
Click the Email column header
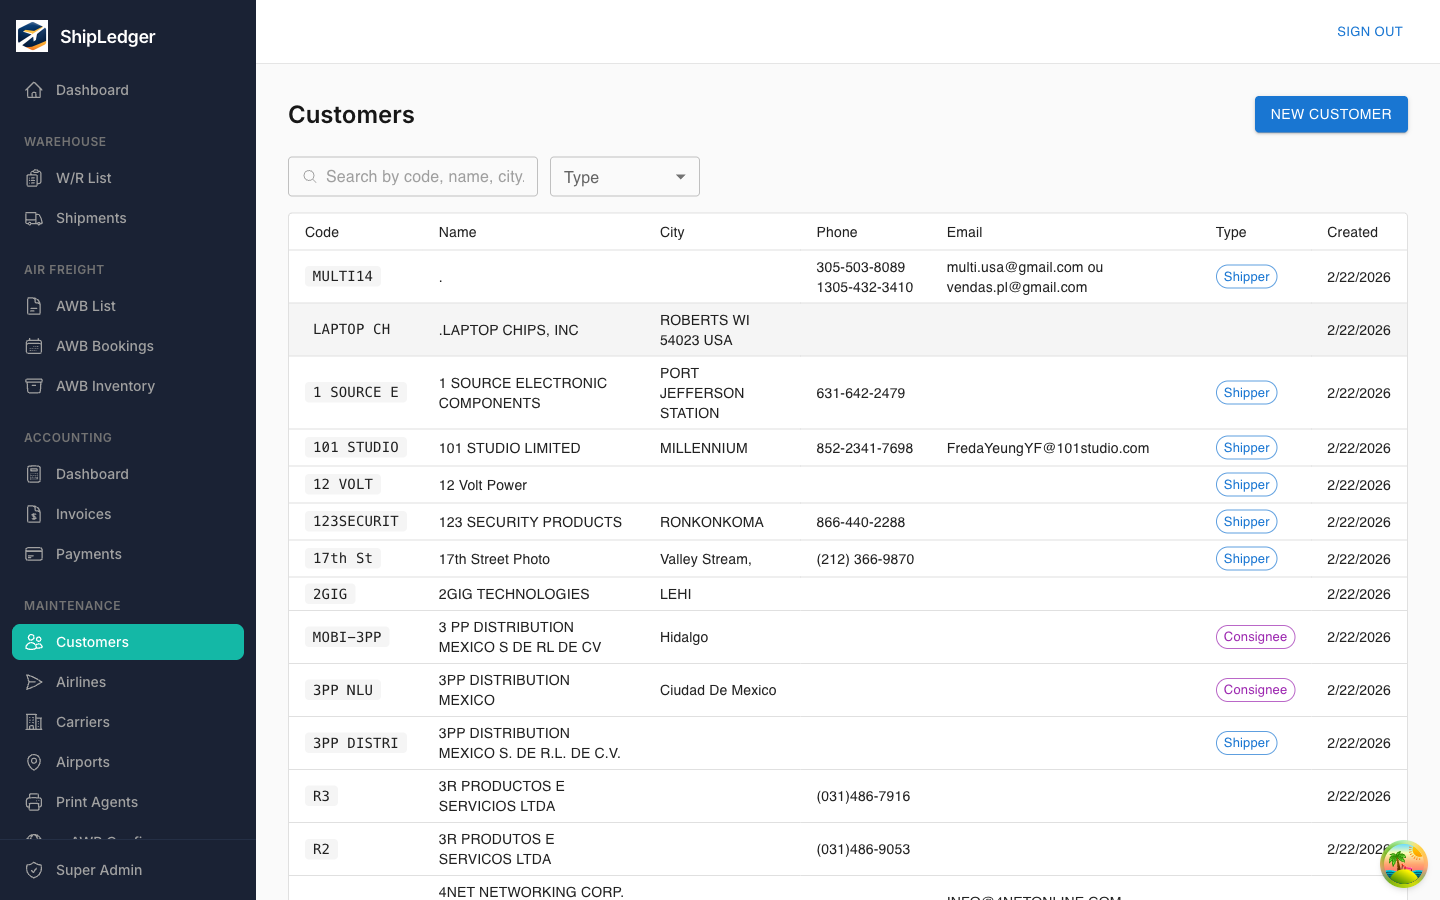965,232
